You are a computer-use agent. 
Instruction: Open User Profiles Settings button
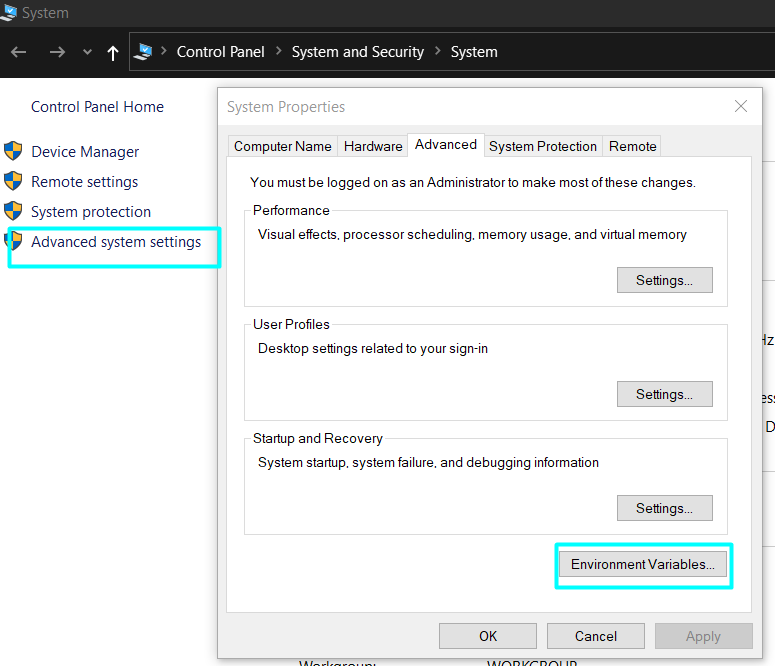point(664,394)
